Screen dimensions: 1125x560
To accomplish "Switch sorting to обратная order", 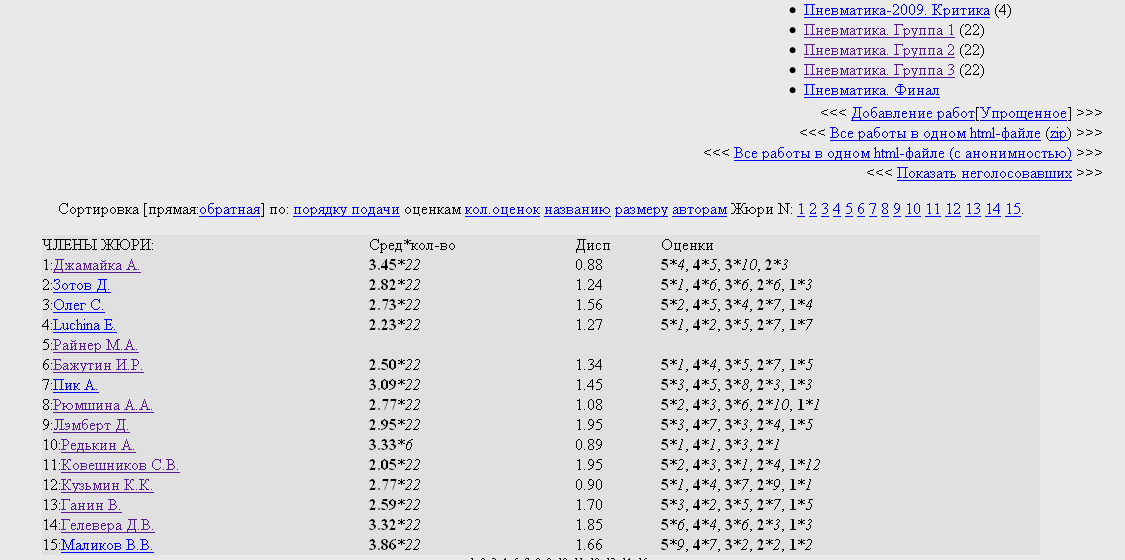I will tap(229, 209).
